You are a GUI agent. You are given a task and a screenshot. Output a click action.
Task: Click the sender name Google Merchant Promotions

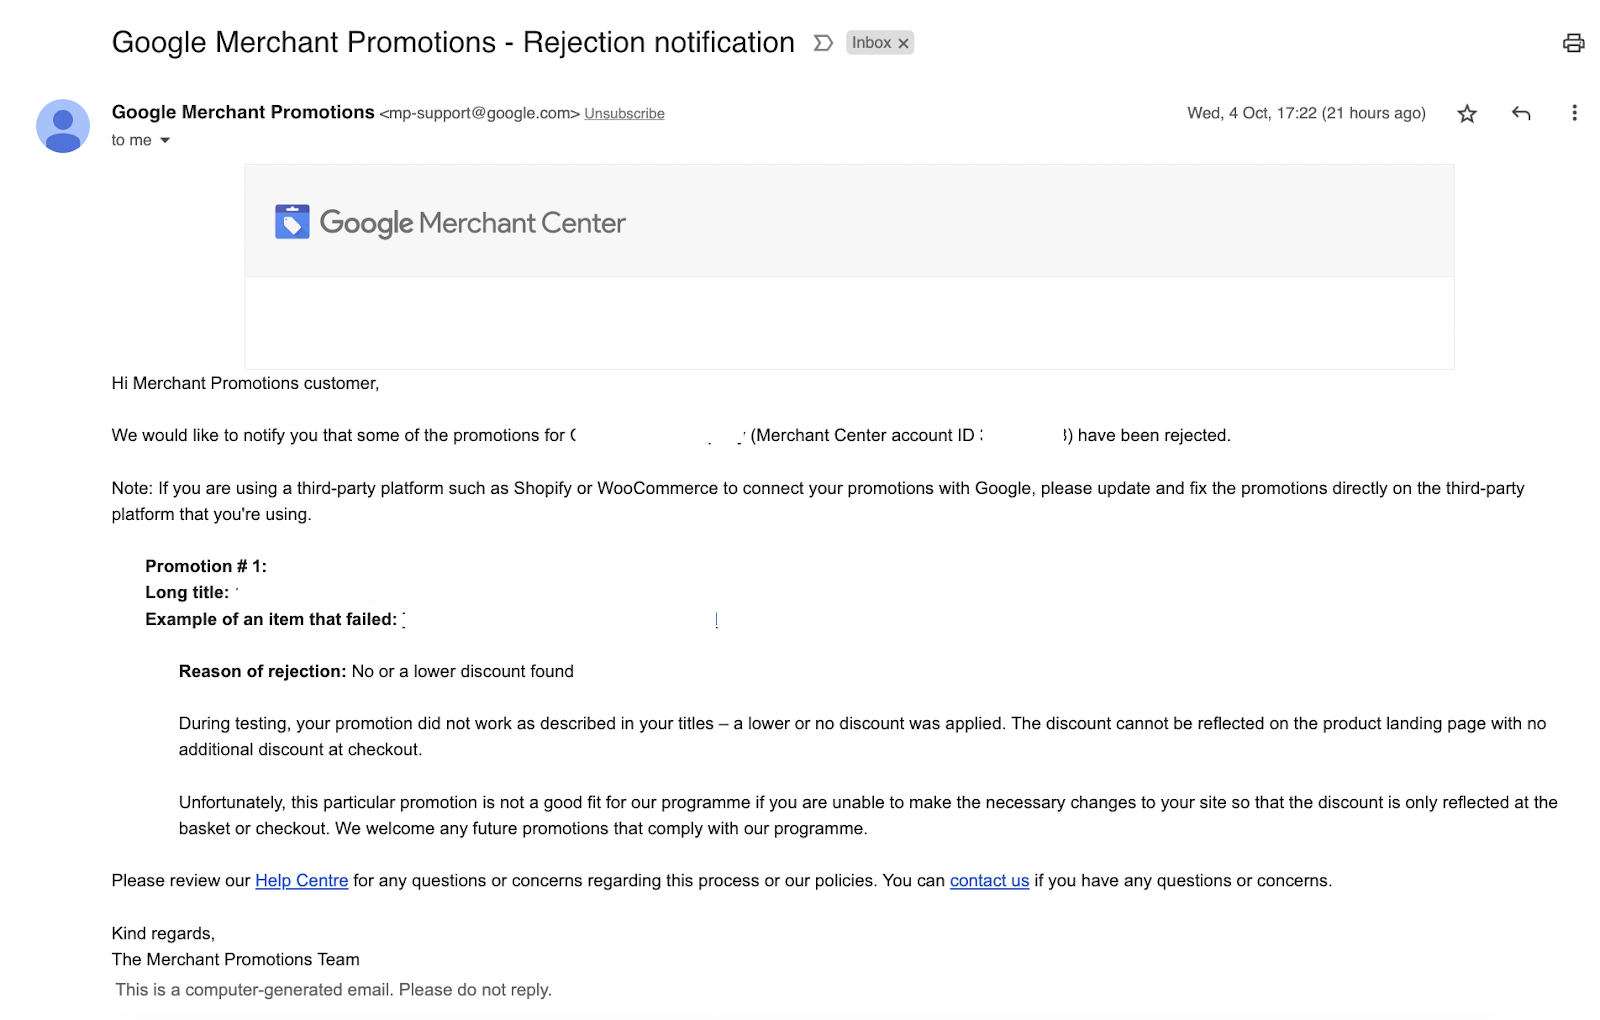tap(243, 113)
